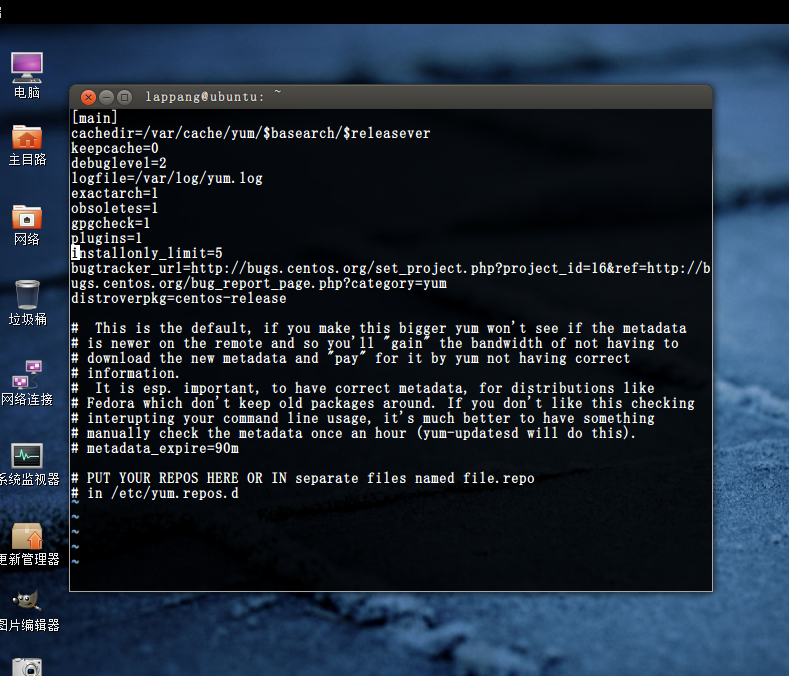Image resolution: width=789 pixels, height=676 pixels.
Task: Click the cachedir=/var/cache/yum line
Action: pyautogui.click(x=251, y=133)
